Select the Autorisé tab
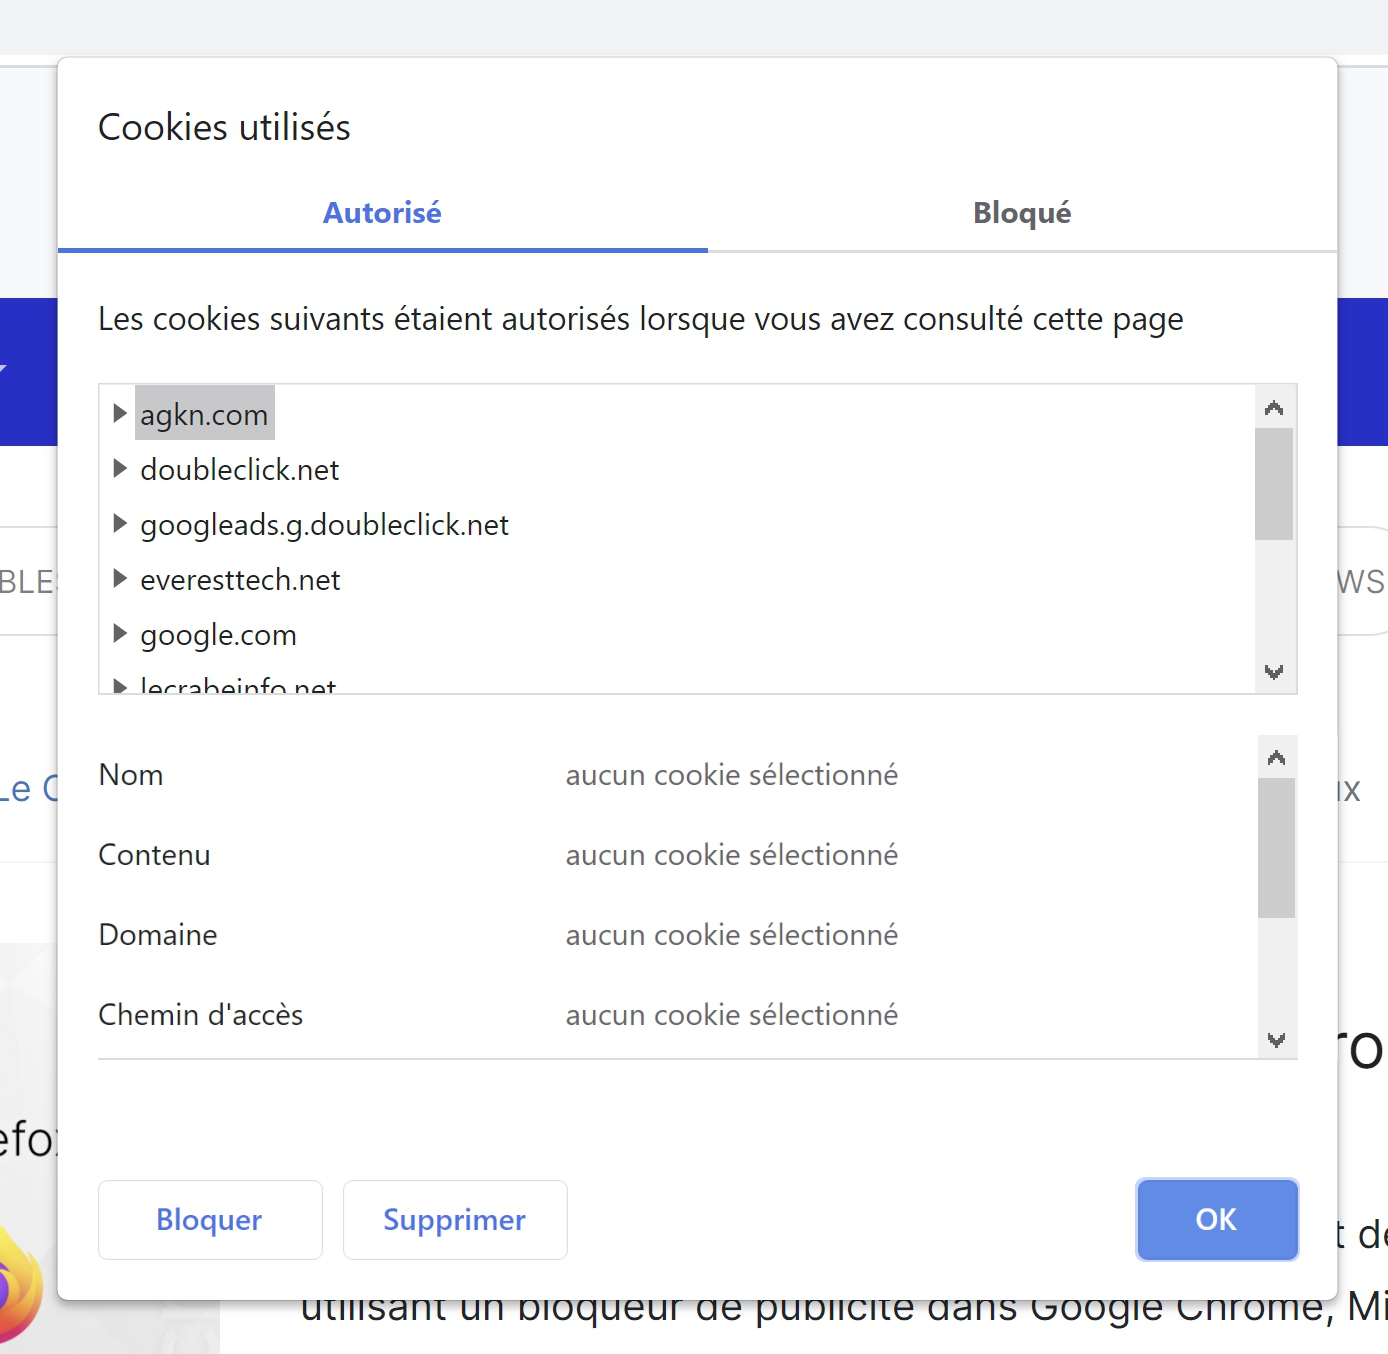 click(382, 213)
